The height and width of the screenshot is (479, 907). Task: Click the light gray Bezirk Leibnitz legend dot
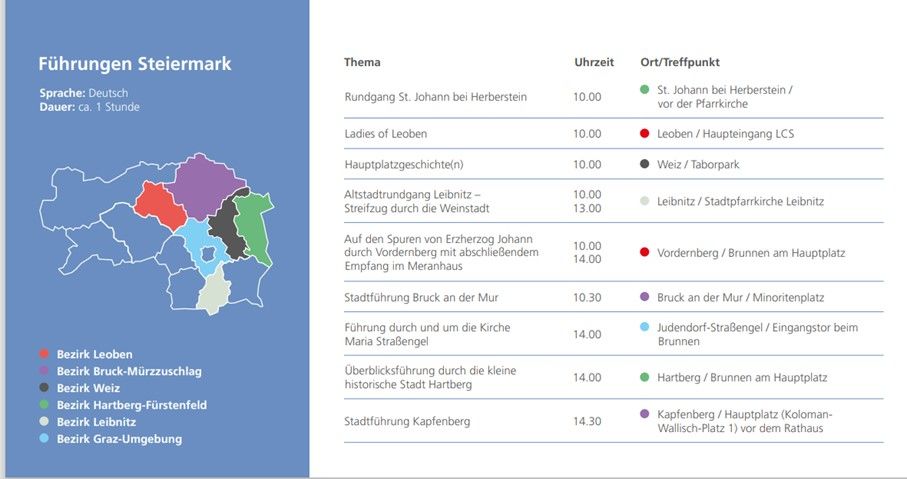tap(44, 422)
